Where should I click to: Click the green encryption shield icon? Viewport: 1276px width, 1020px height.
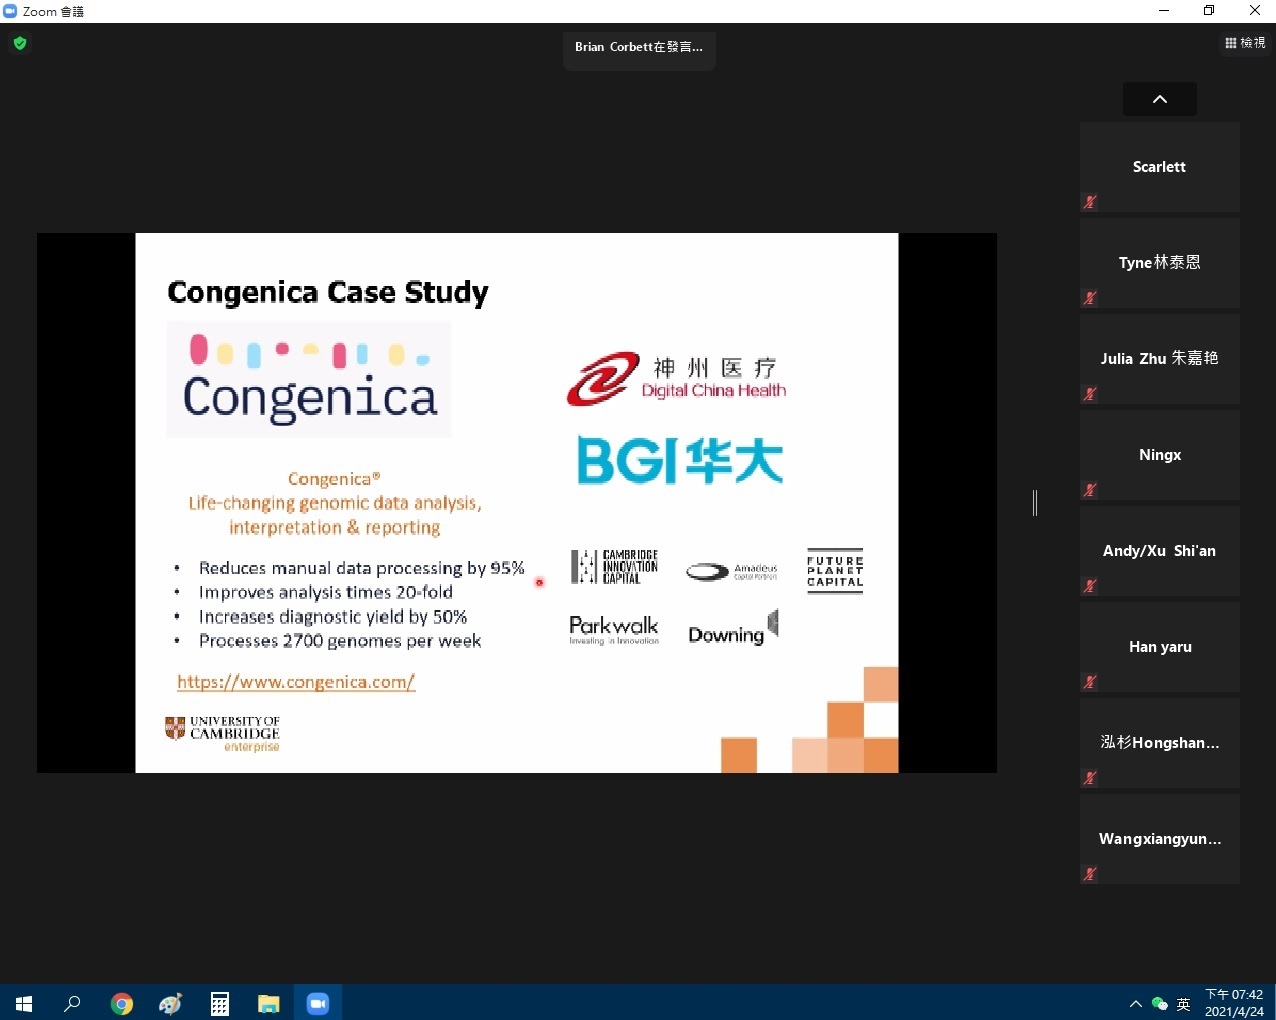20,43
